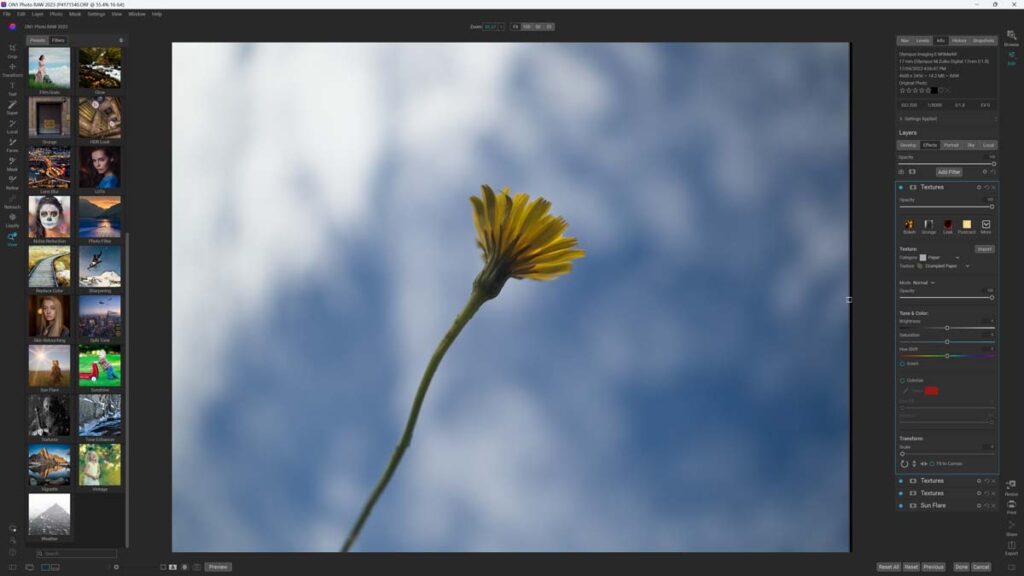The height and width of the screenshot is (576, 1024).
Task: Toggle the Sun Flare filter on/off
Action: tap(901, 506)
